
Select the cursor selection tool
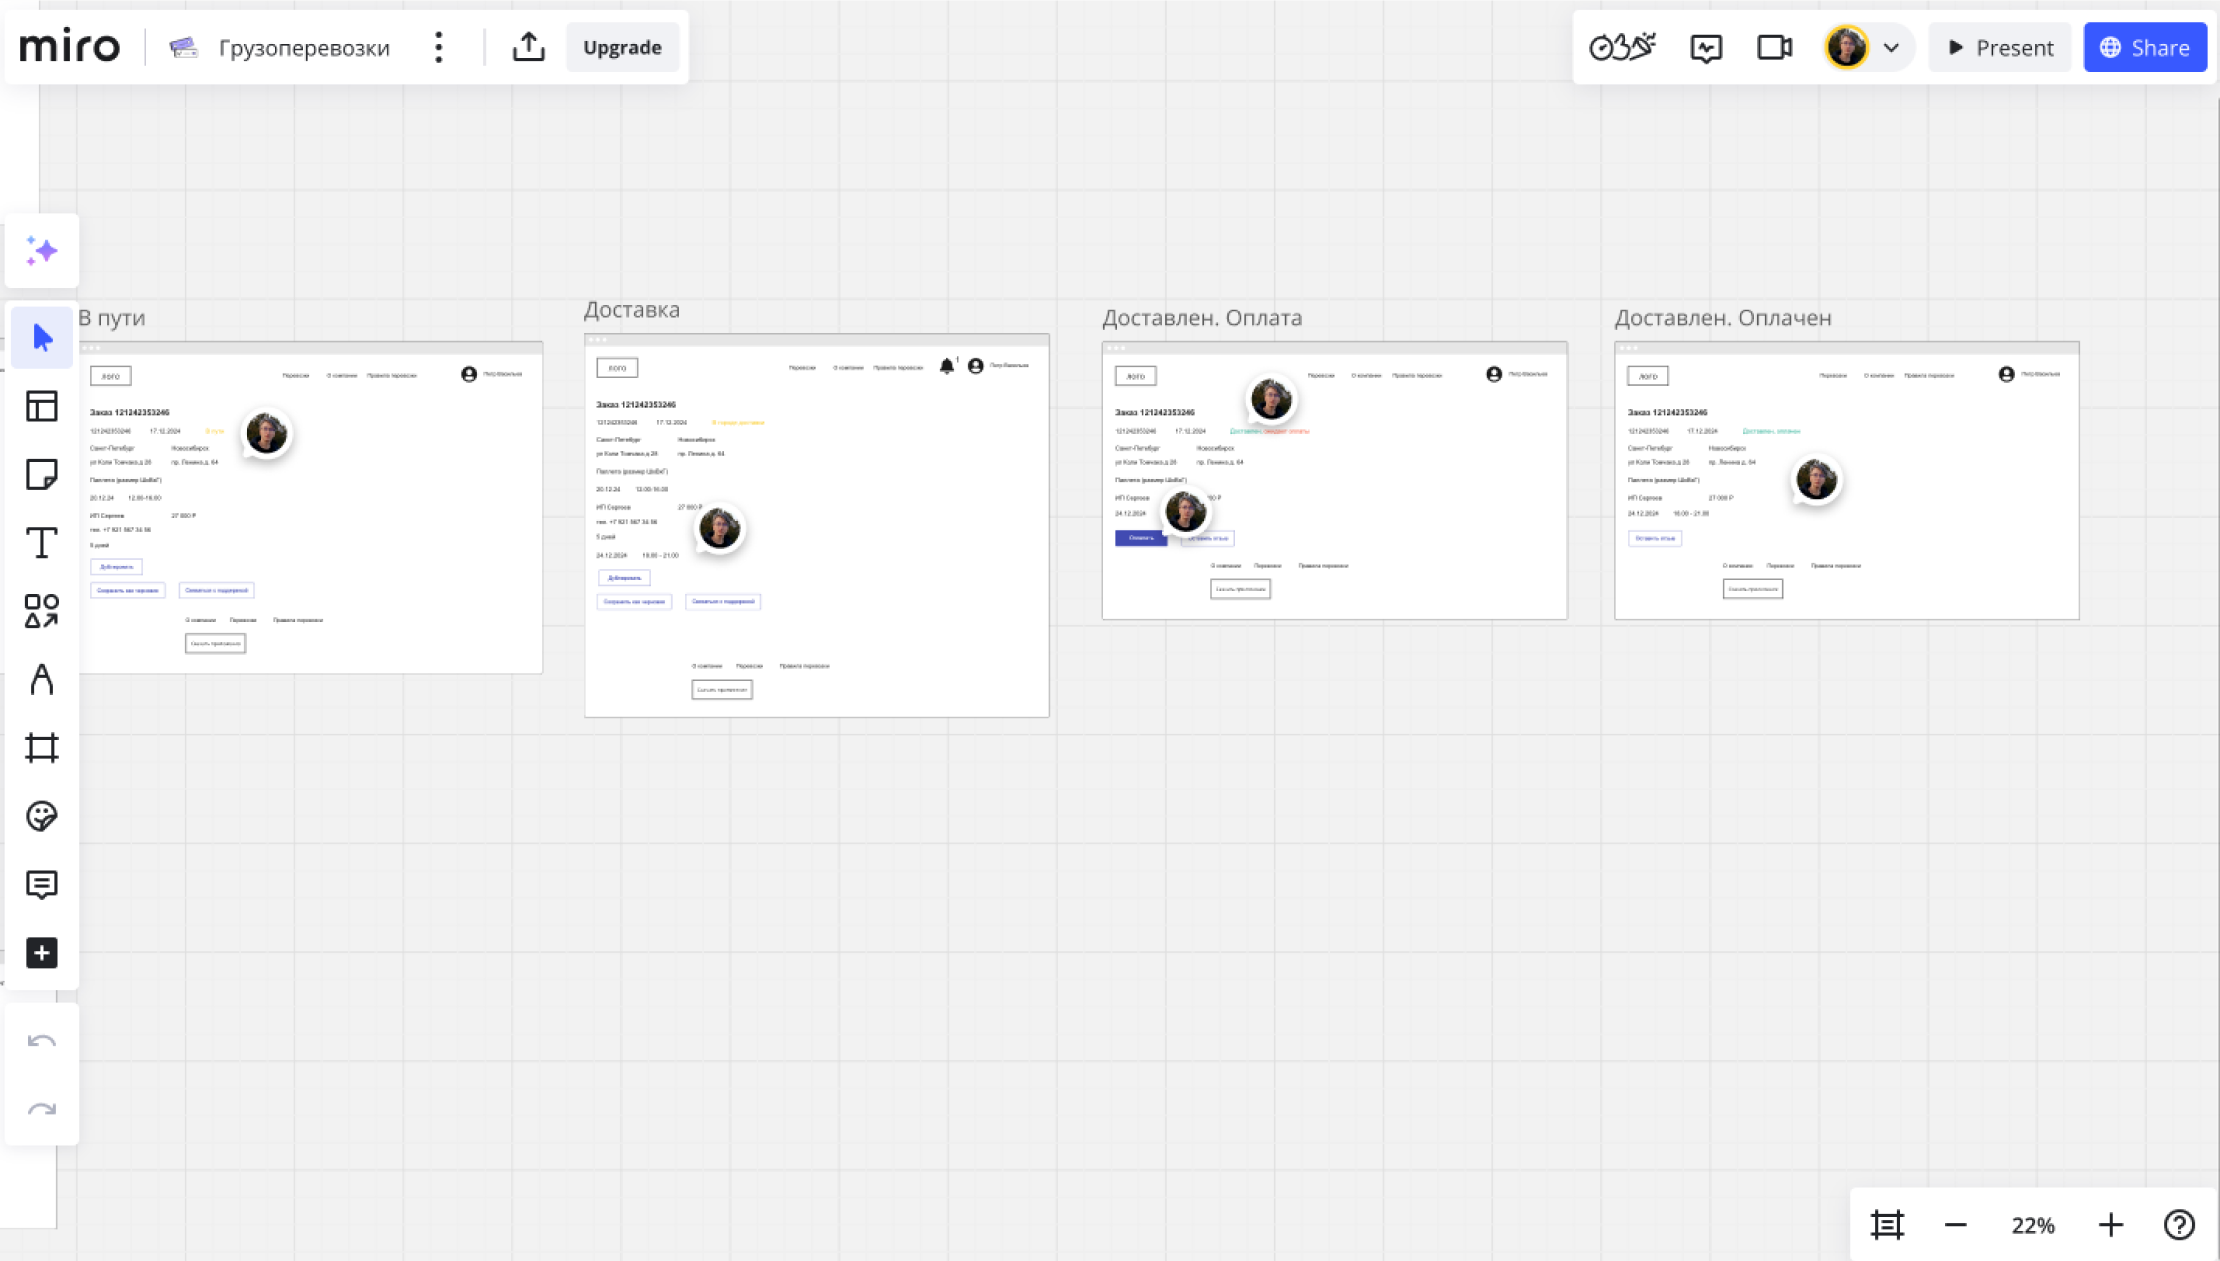[41, 338]
